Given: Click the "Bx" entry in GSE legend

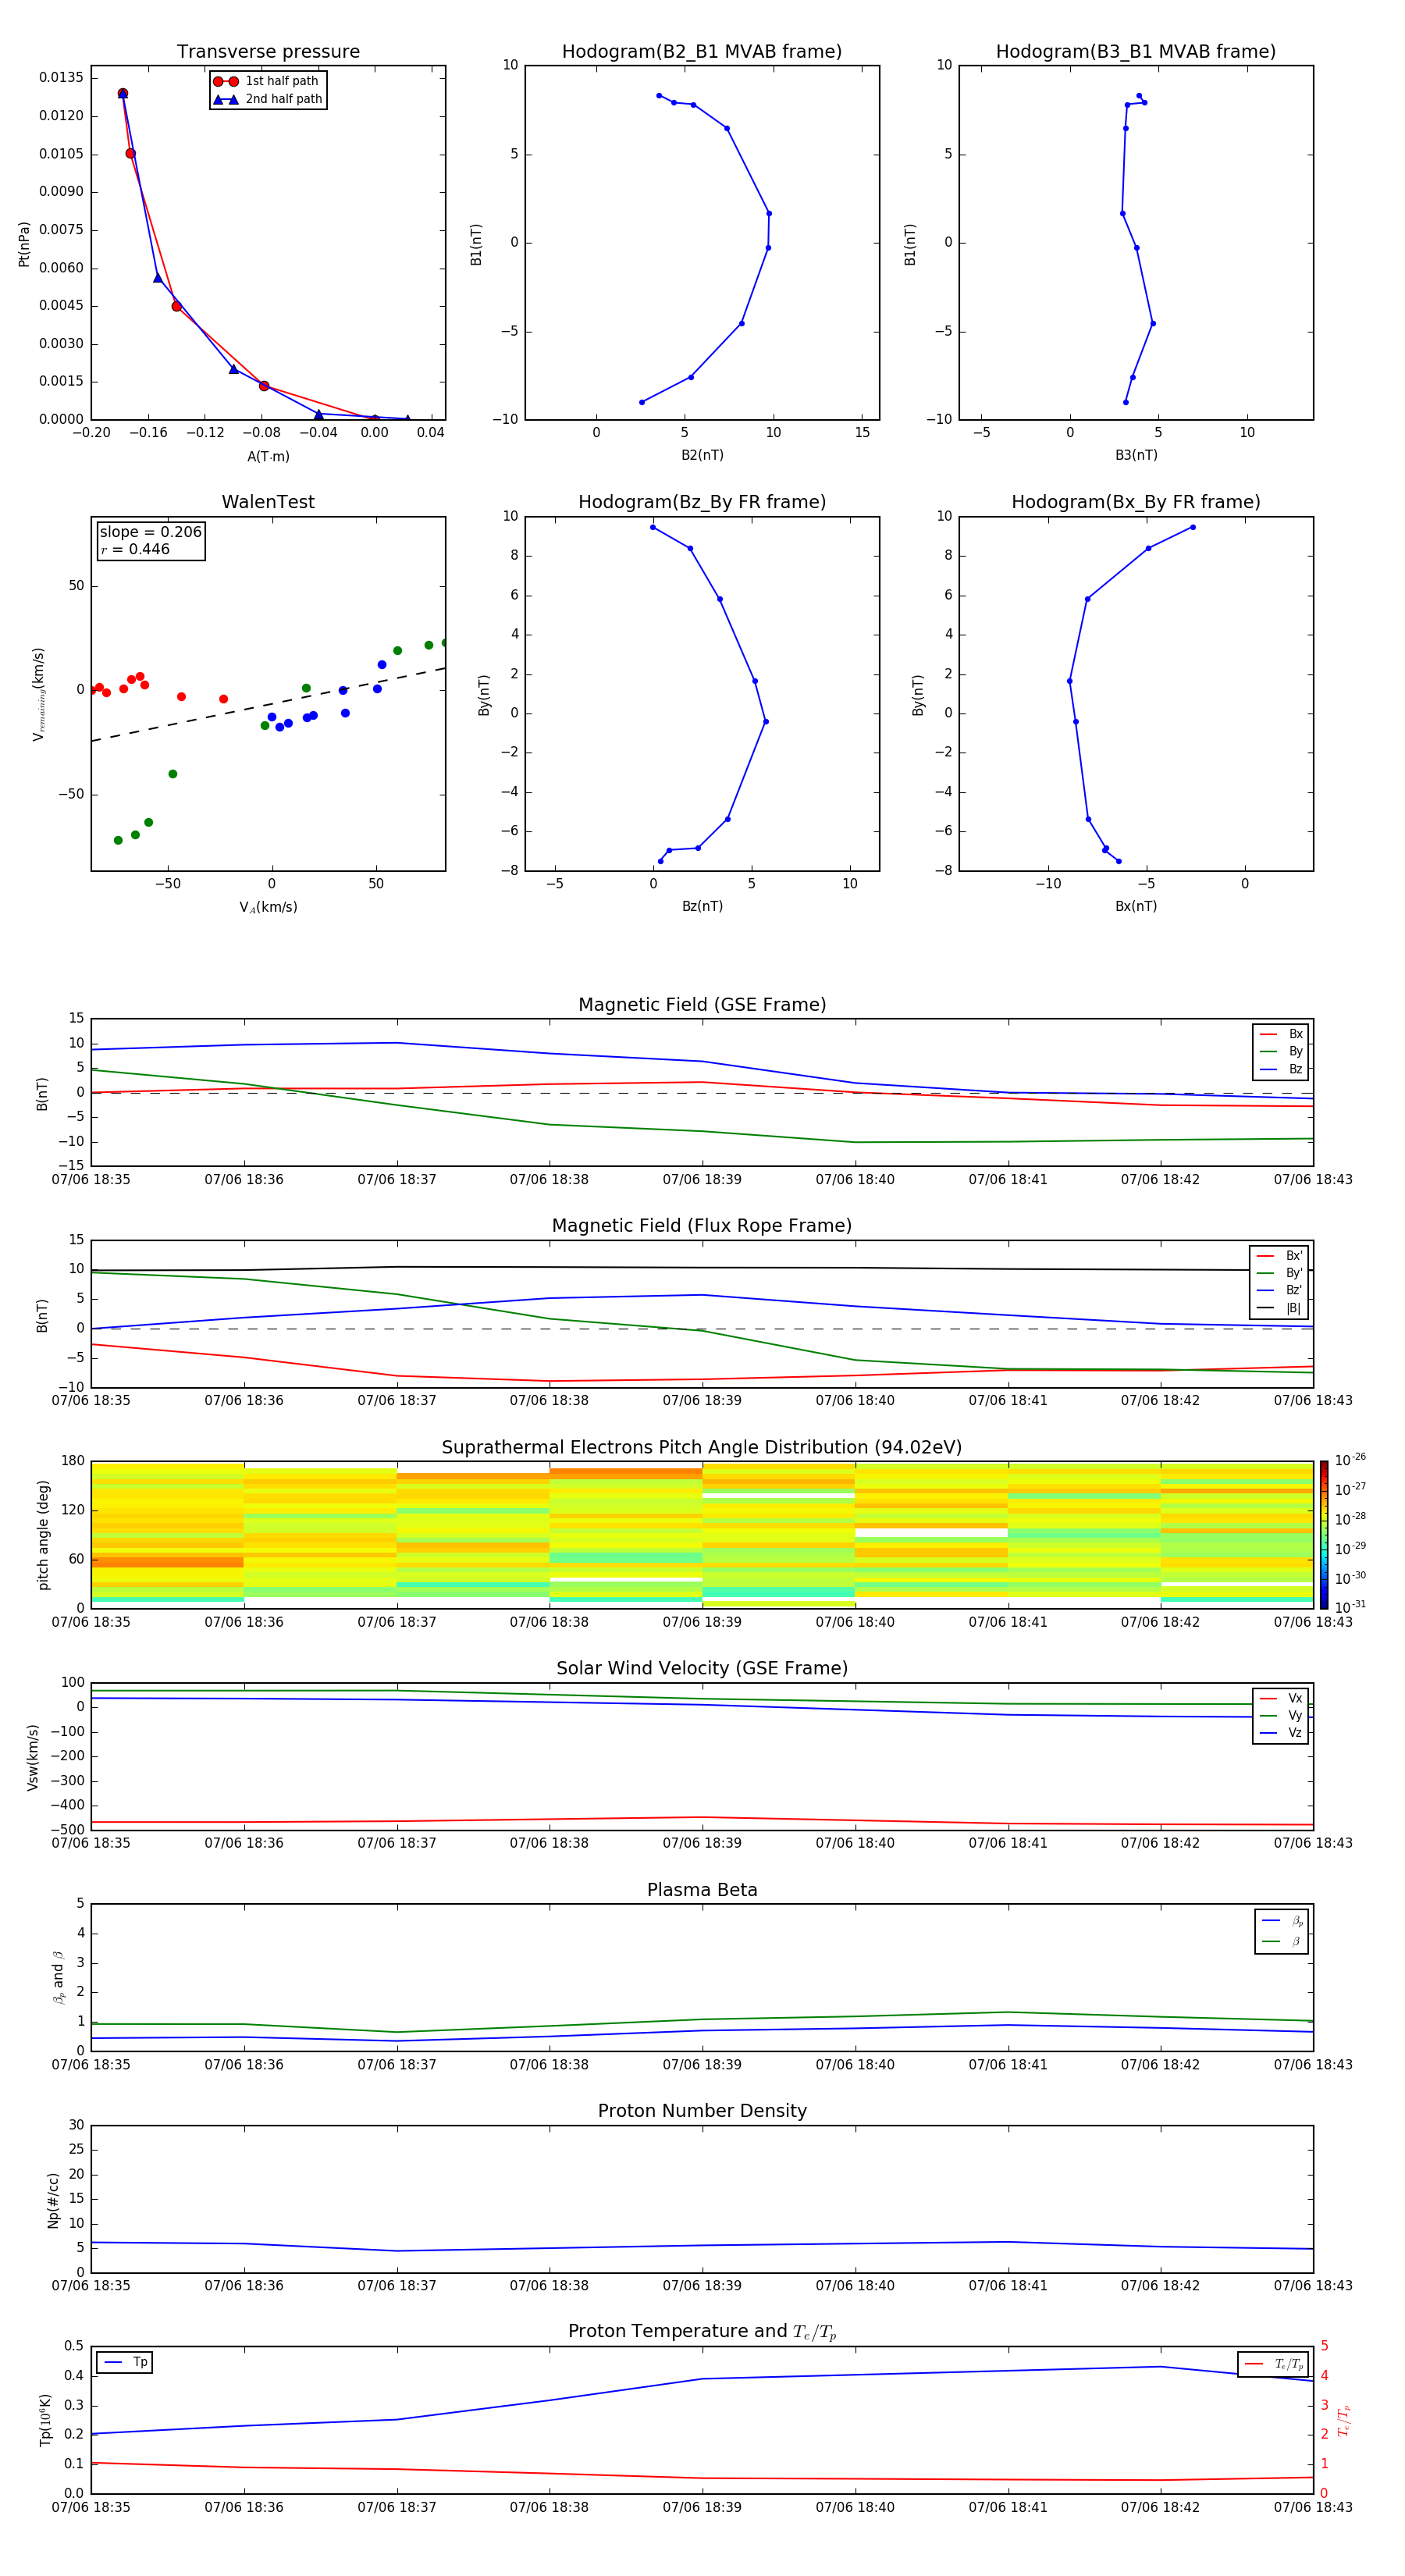Looking at the screenshot, I should (x=1282, y=1034).
